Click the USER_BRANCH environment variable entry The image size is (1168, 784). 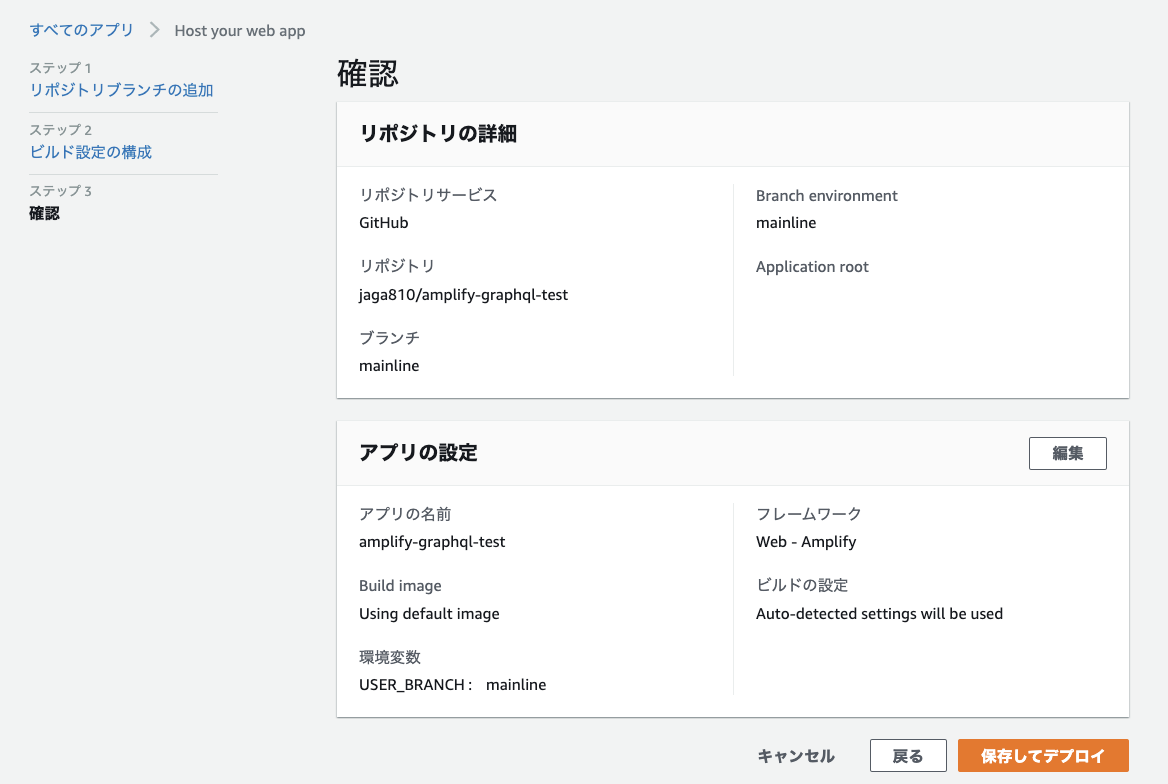[x=452, y=685]
